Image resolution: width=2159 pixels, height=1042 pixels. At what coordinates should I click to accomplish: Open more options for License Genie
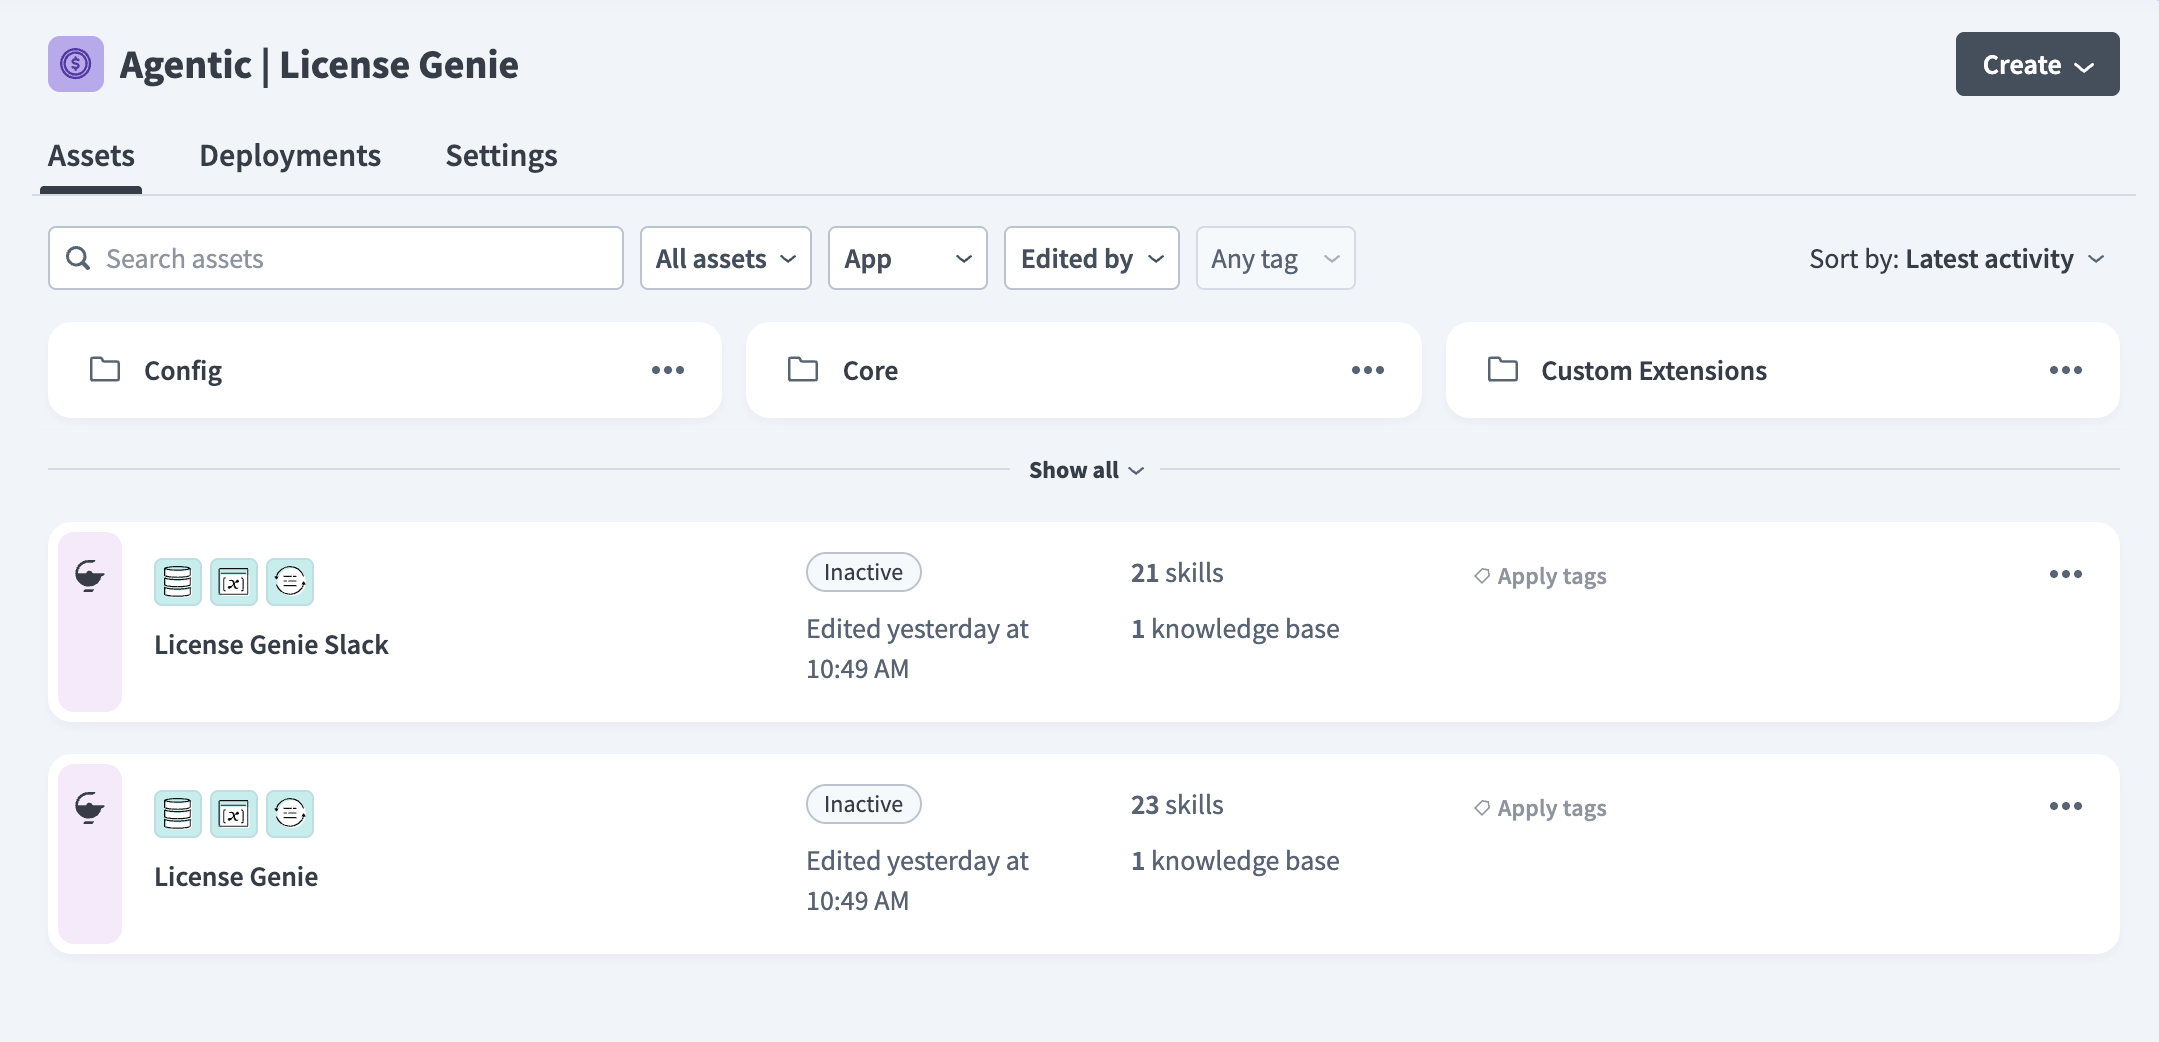point(2066,806)
